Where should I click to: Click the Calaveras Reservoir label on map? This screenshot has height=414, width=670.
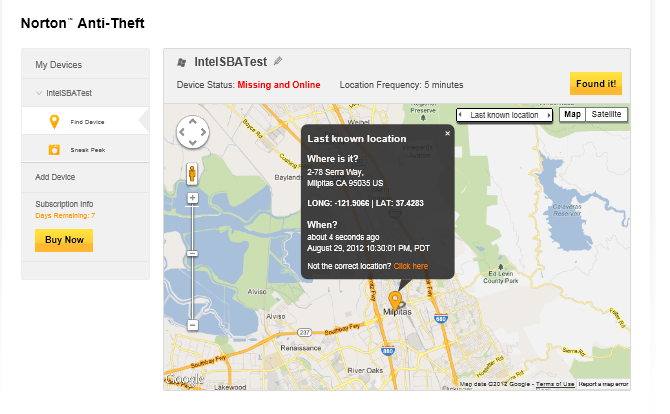[567, 210]
